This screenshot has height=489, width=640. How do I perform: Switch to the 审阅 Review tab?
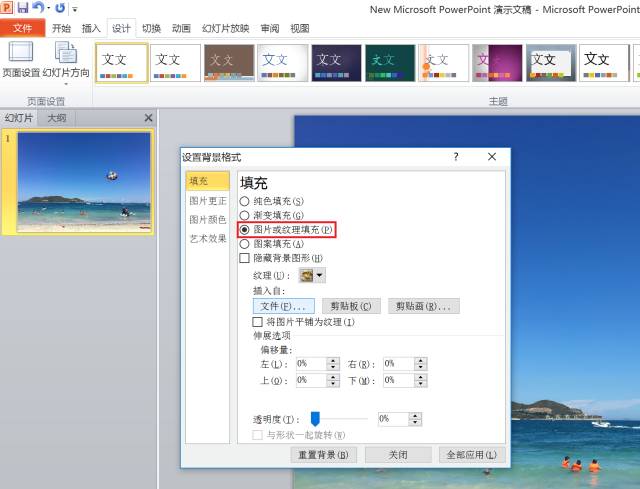pos(270,28)
